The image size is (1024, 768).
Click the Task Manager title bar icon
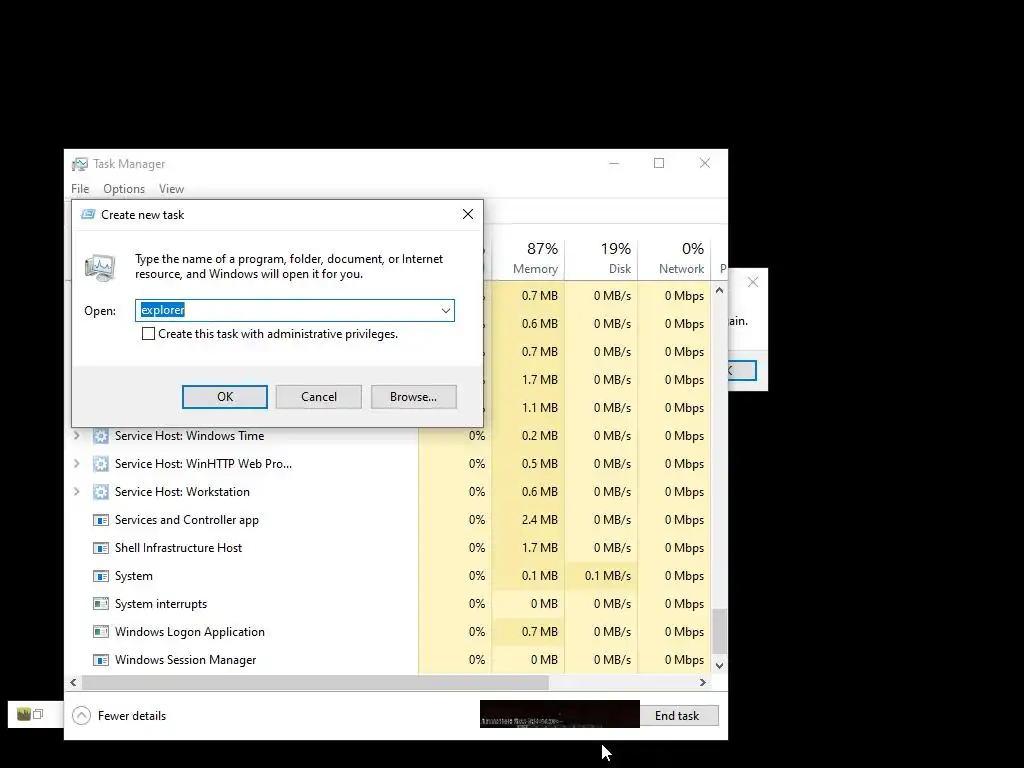(80, 164)
